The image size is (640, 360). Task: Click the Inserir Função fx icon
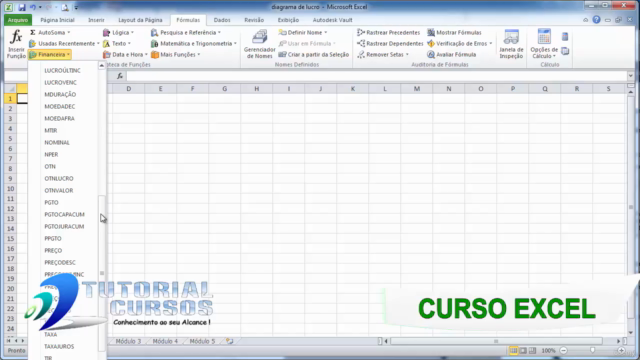(16, 44)
